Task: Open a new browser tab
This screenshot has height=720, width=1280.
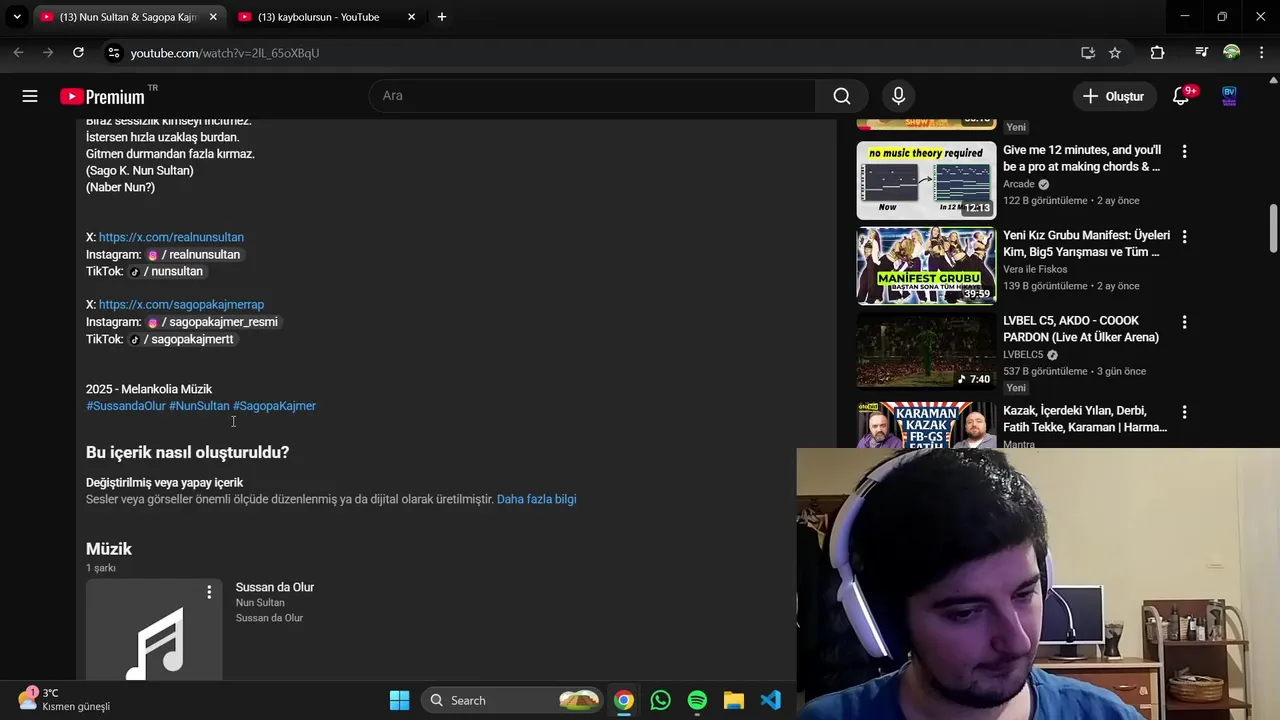Action: click(x=442, y=17)
